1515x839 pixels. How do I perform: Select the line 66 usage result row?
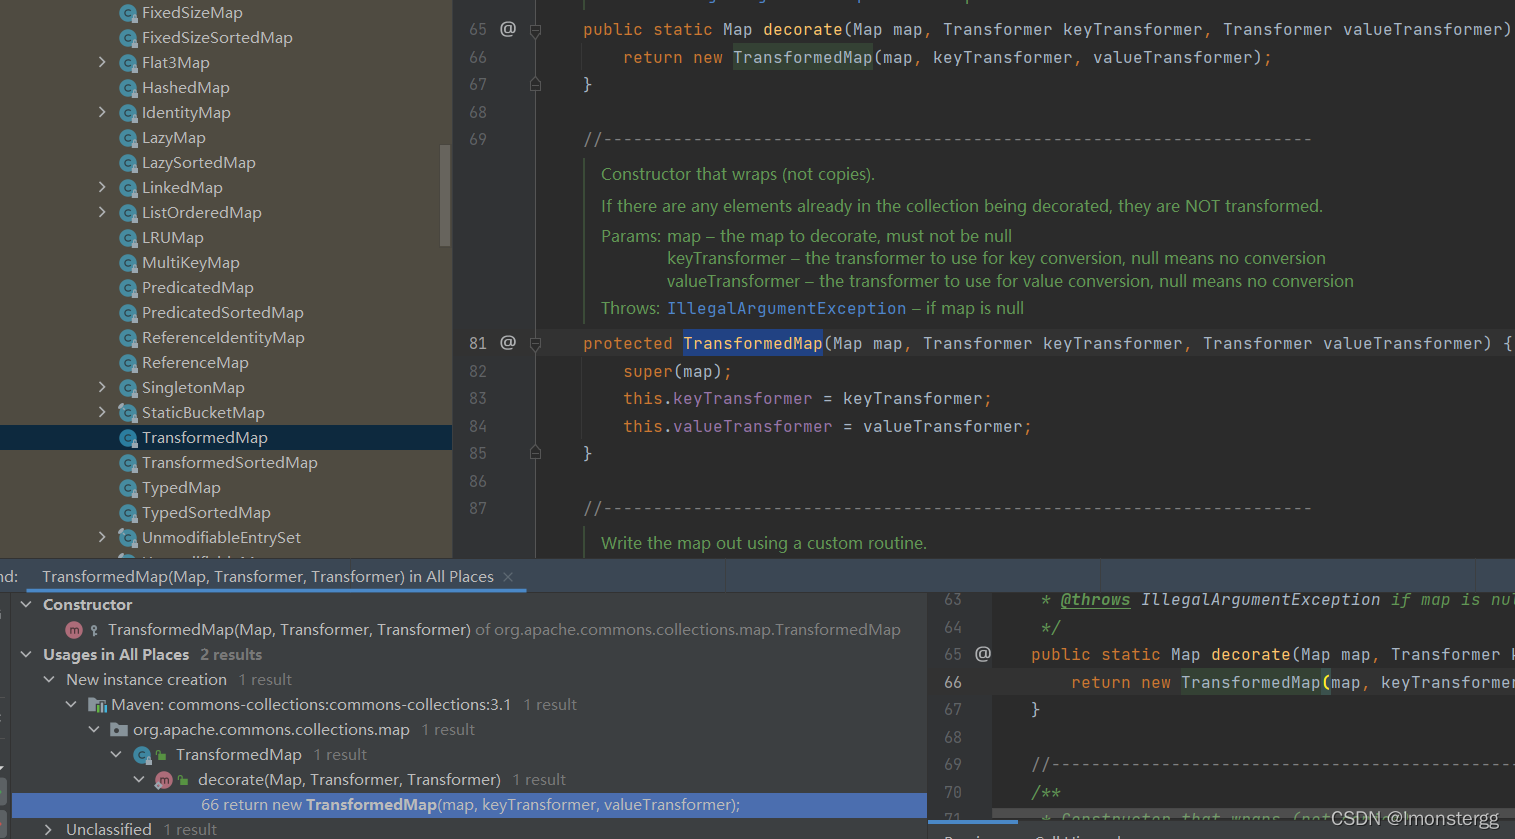(469, 805)
